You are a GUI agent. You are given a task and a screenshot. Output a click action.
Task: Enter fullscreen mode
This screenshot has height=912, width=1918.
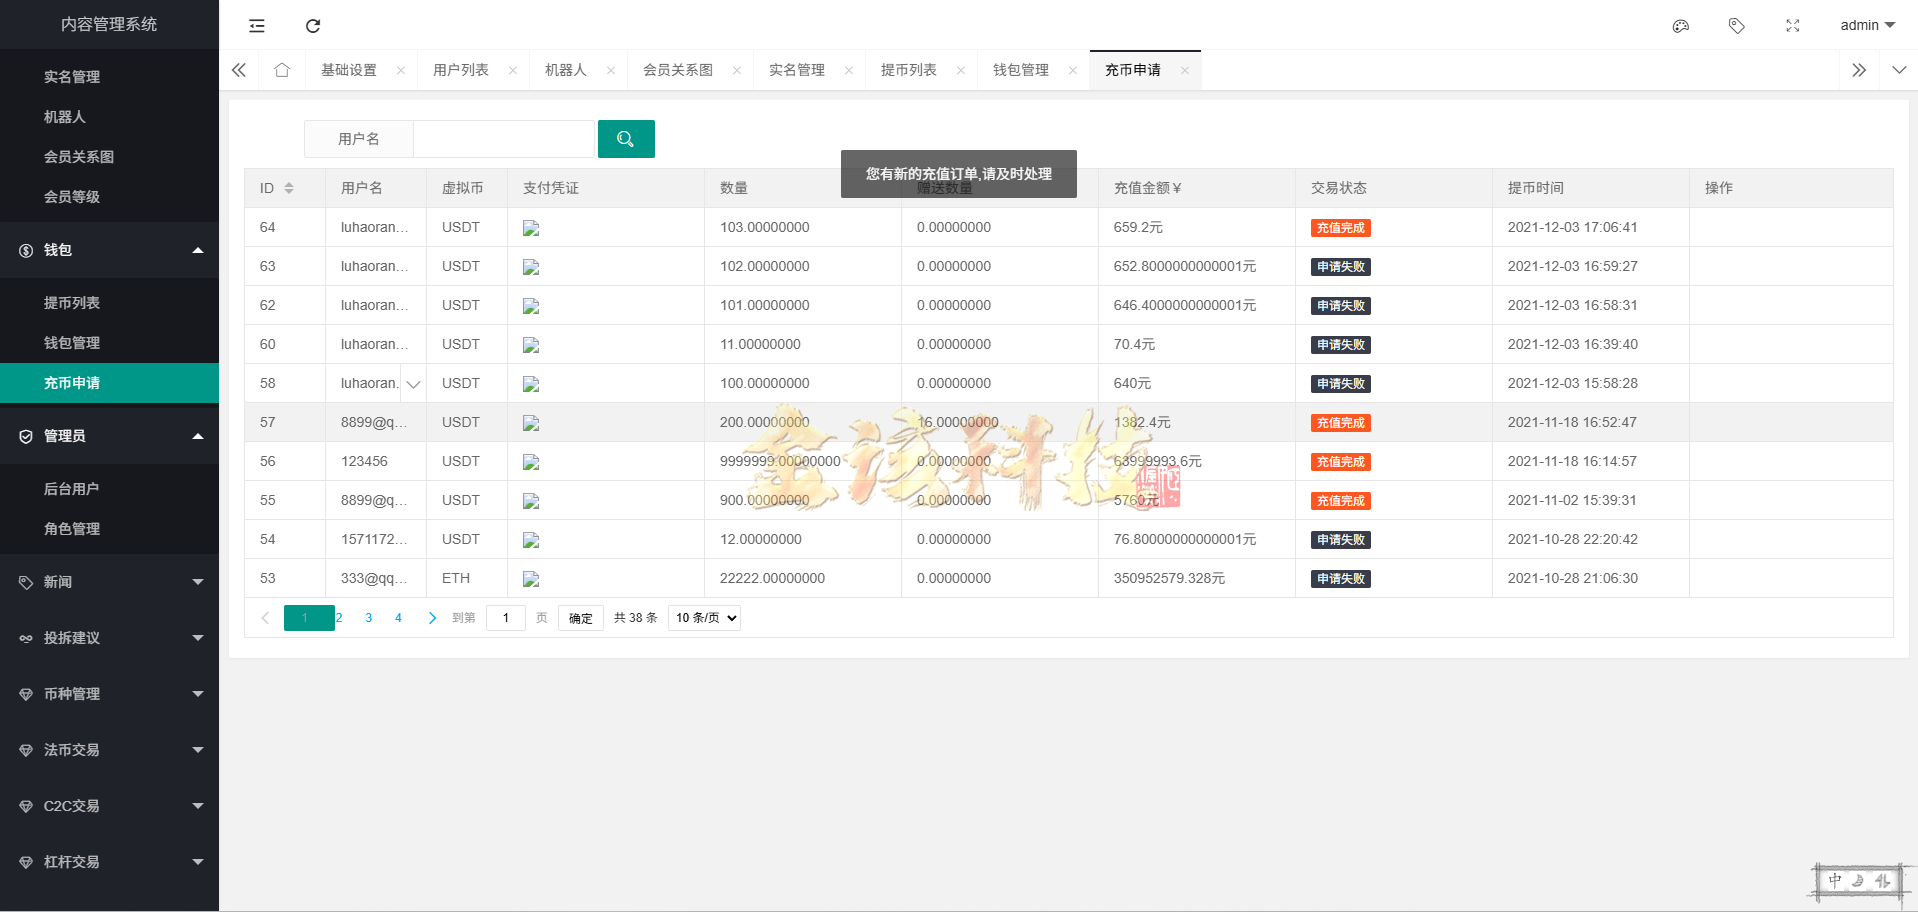(1792, 26)
